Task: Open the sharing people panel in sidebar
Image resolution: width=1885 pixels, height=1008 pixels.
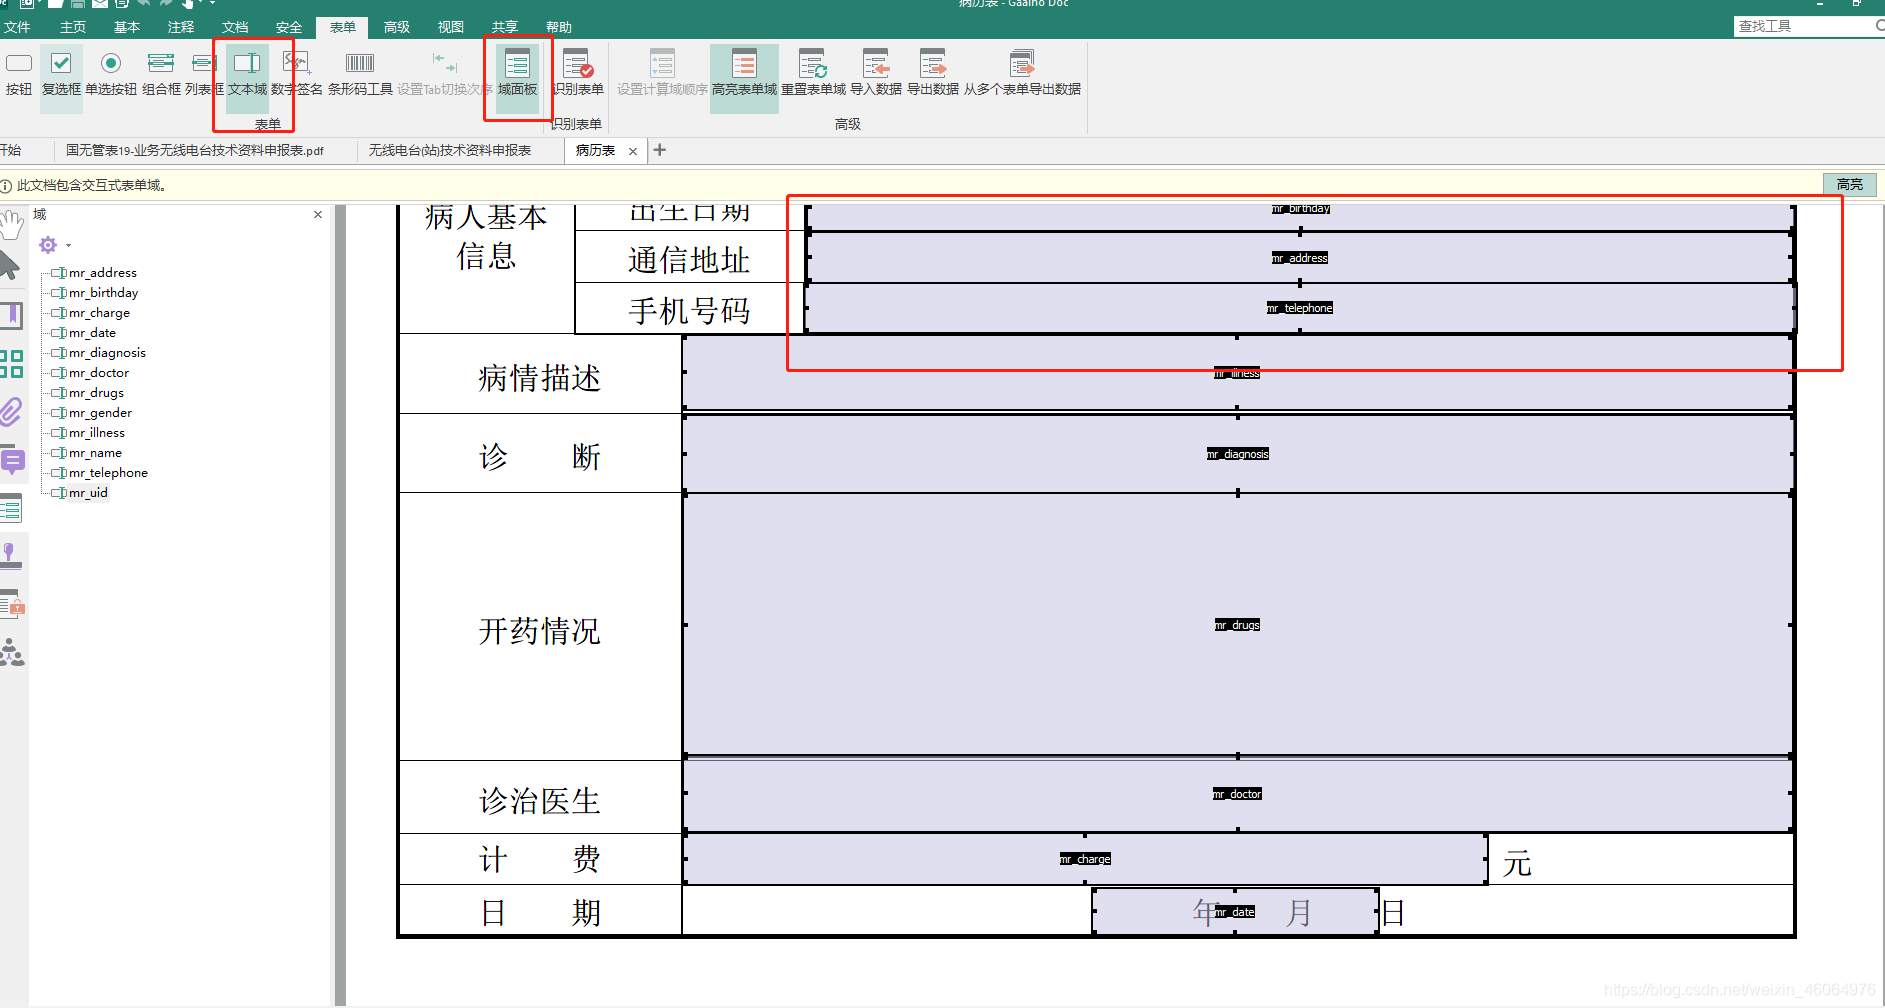Action: coord(12,653)
